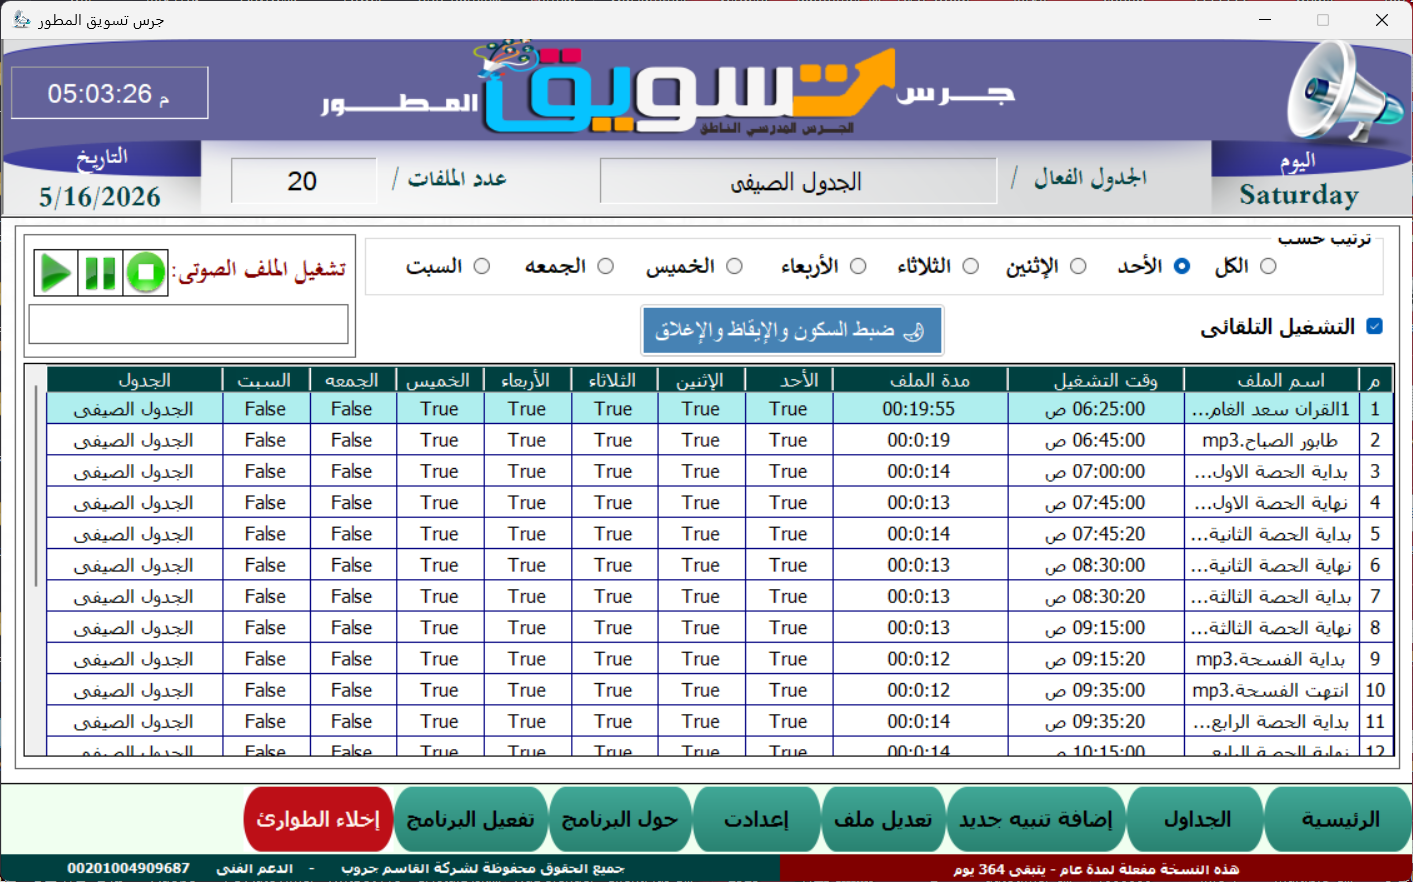The image size is (1413, 882).
Task: Click the السبت column header in table
Action: (265, 380)
